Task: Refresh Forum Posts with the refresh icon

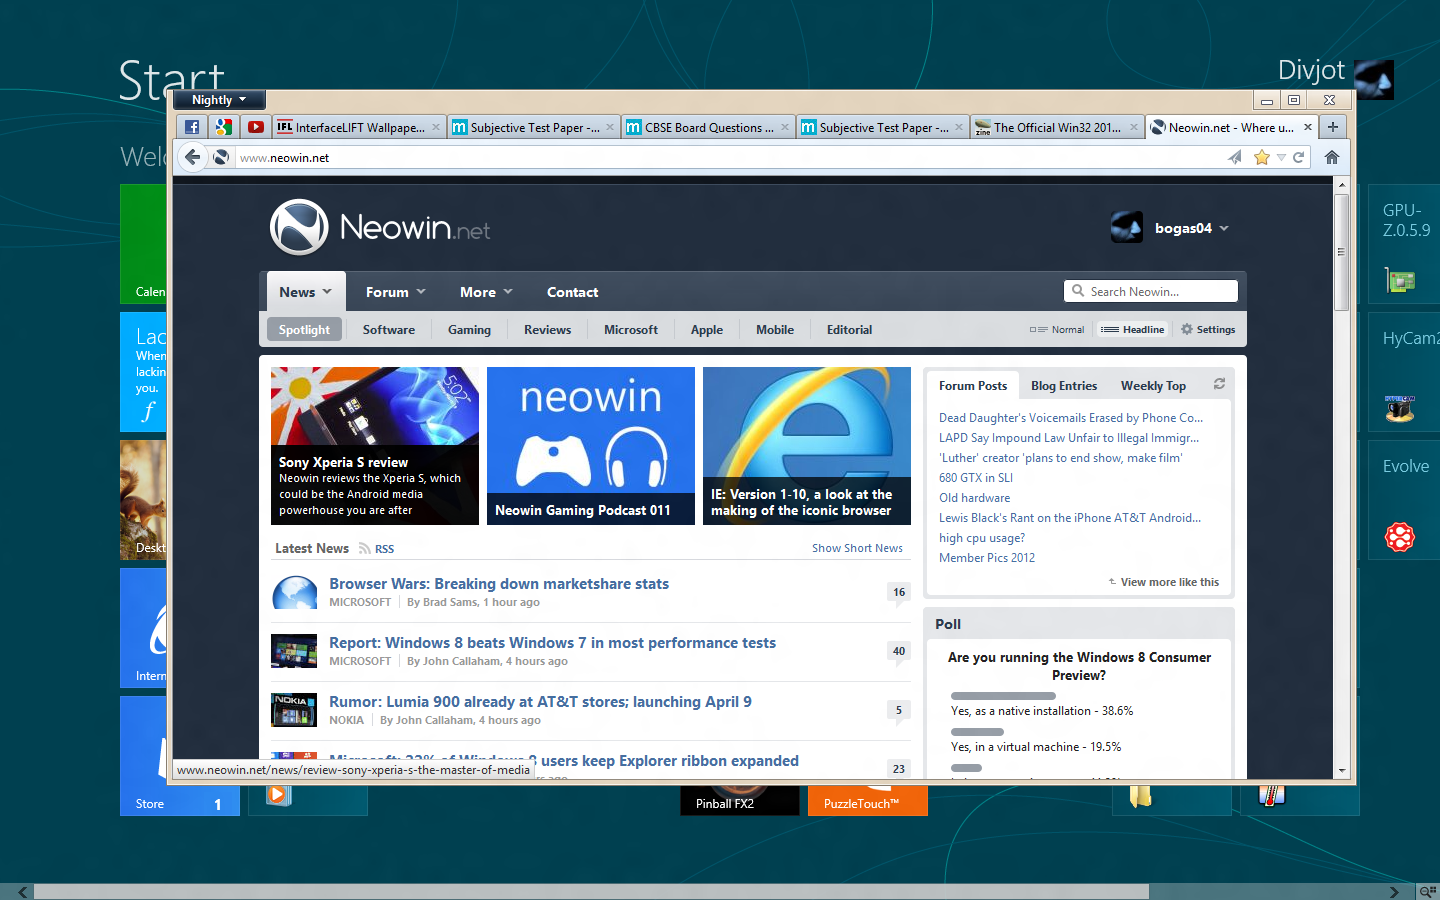Action: (x=1218, y=384)
